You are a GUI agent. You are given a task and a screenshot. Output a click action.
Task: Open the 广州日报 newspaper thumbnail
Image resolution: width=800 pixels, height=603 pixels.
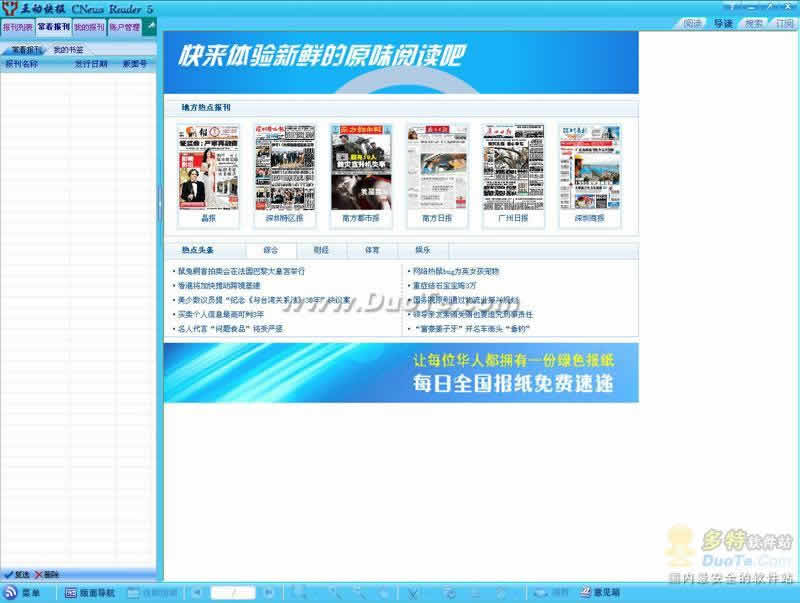(x=513, y=167)
